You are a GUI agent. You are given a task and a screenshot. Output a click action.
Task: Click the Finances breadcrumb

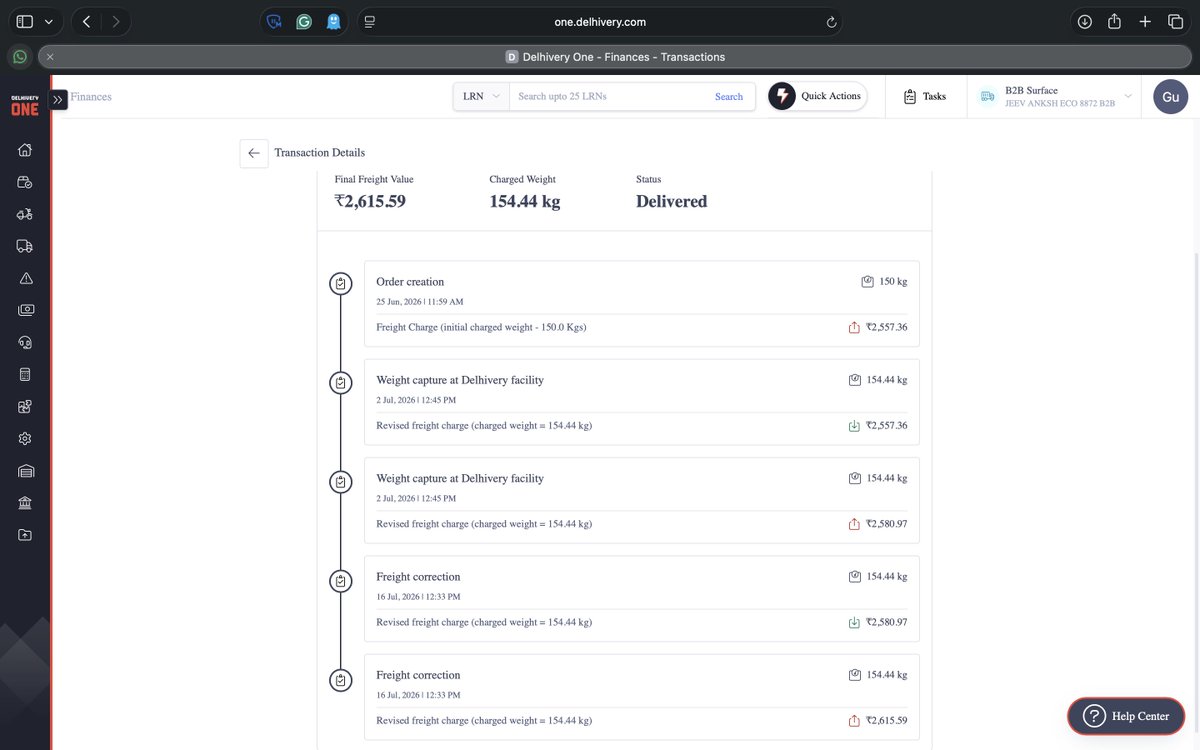91,97
